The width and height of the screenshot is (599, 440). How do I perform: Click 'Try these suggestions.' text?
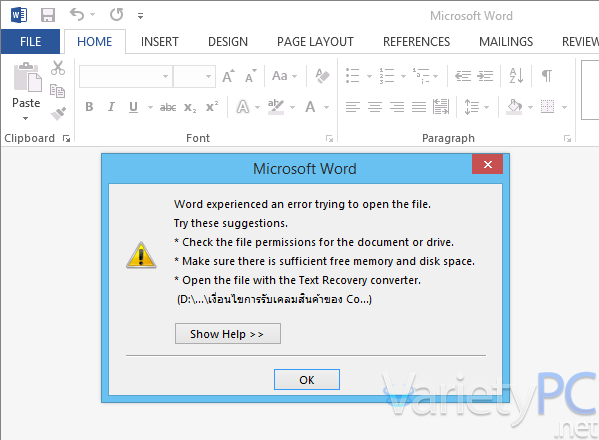coord(231,223)
